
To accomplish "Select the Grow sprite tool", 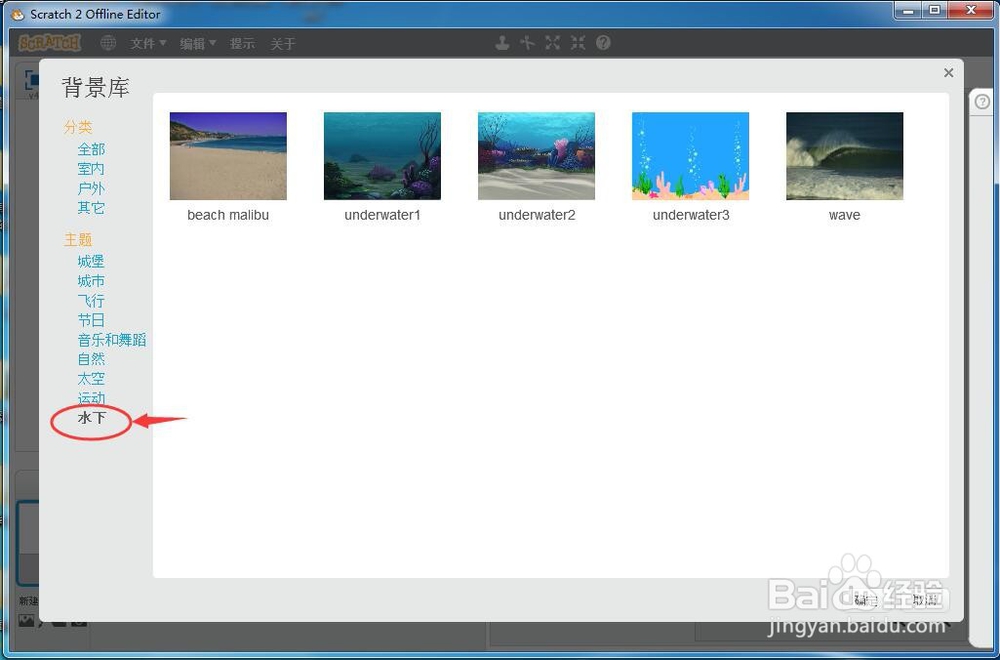I will point(552,43).
